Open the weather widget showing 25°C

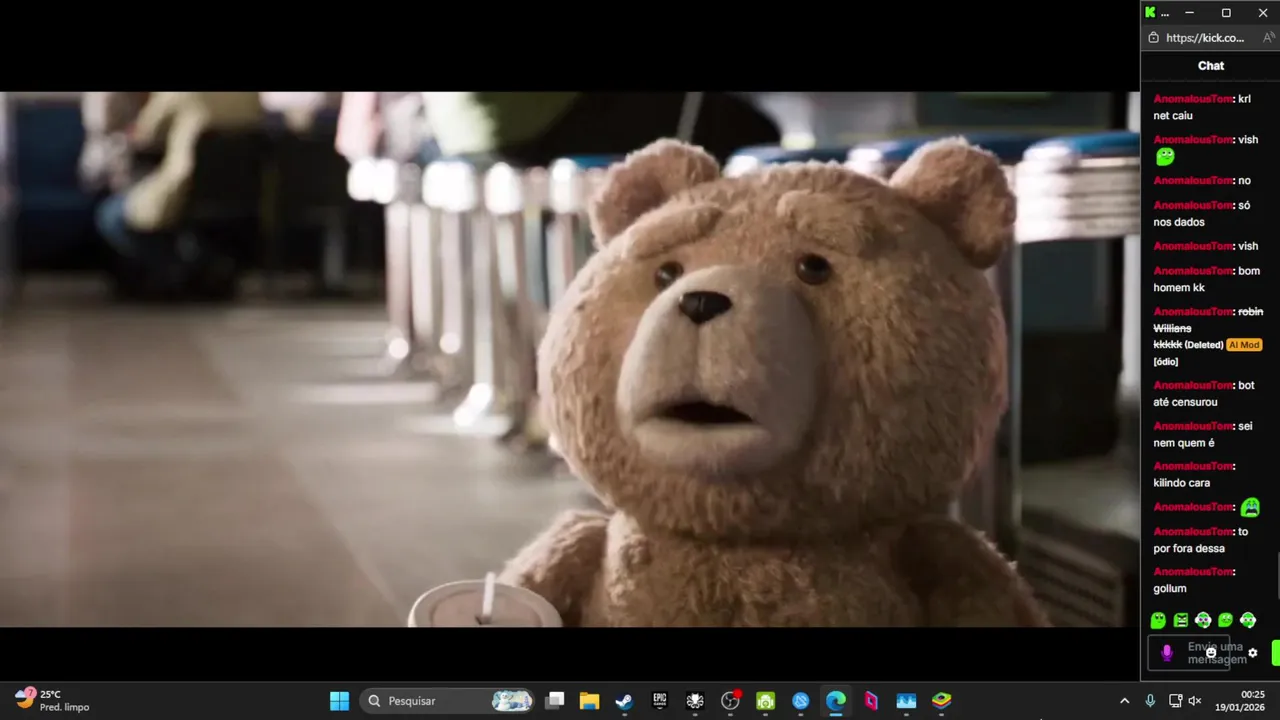[x=52, y=700]
